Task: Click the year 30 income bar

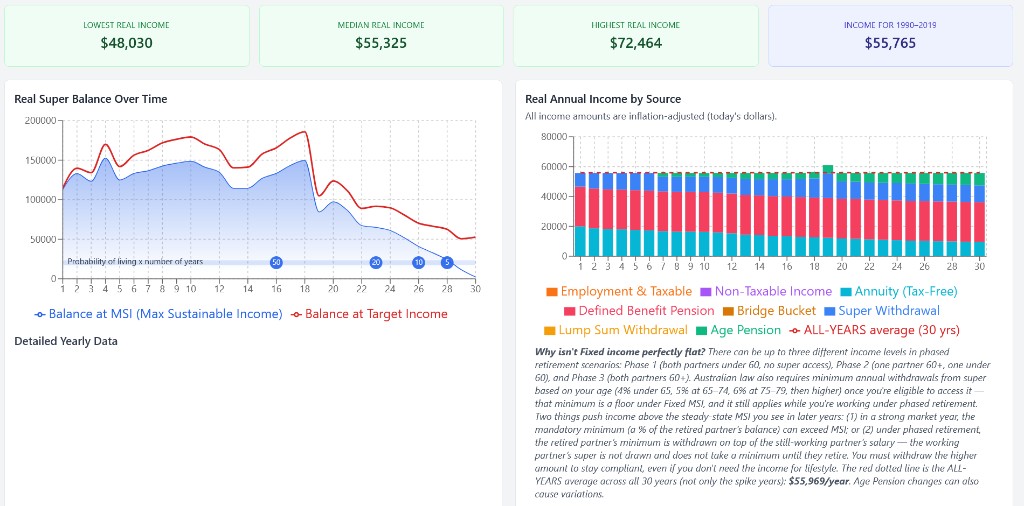Action: [x=979, y=215]
